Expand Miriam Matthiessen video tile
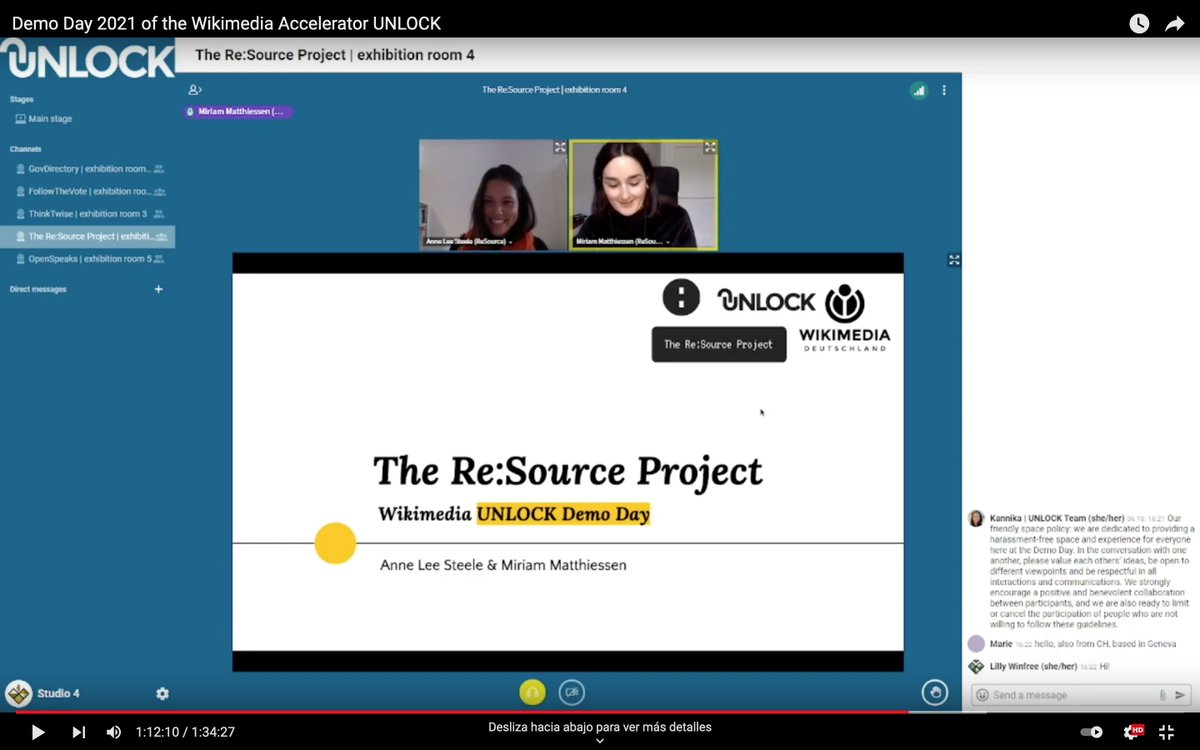Viewport: 1200px width, 750px height. [710, 147]
